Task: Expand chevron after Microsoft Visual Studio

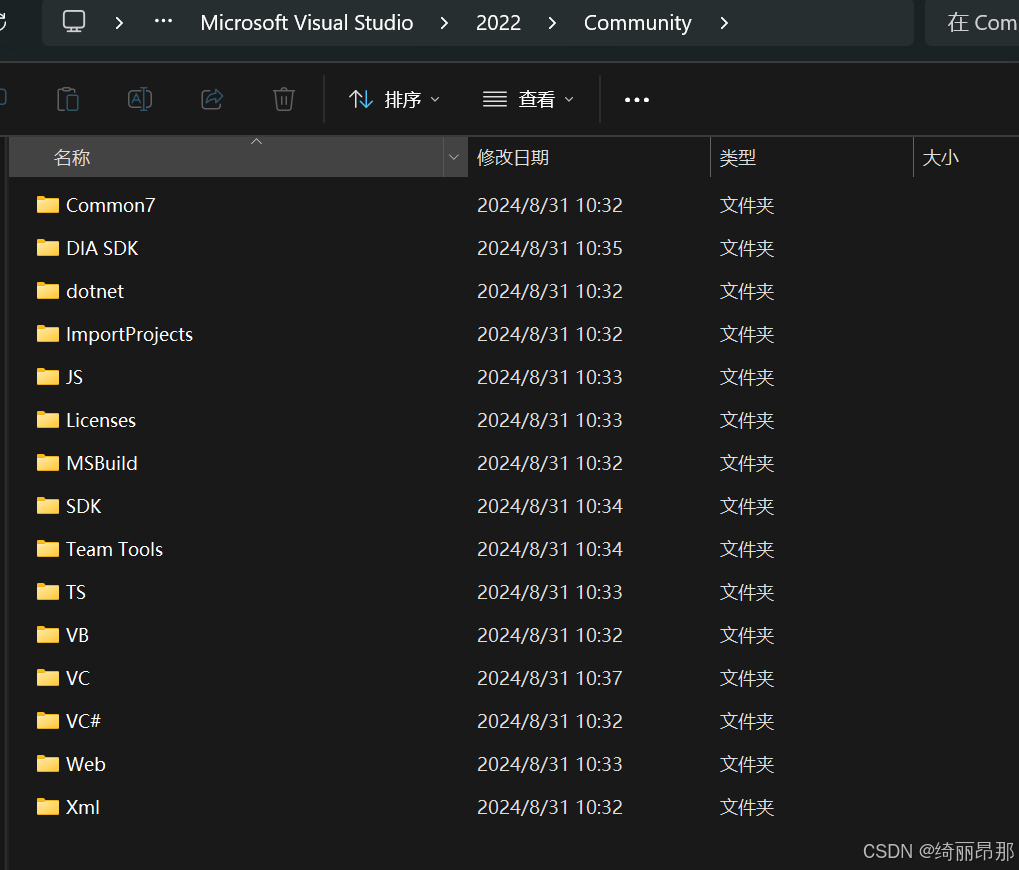Action: 445,23
